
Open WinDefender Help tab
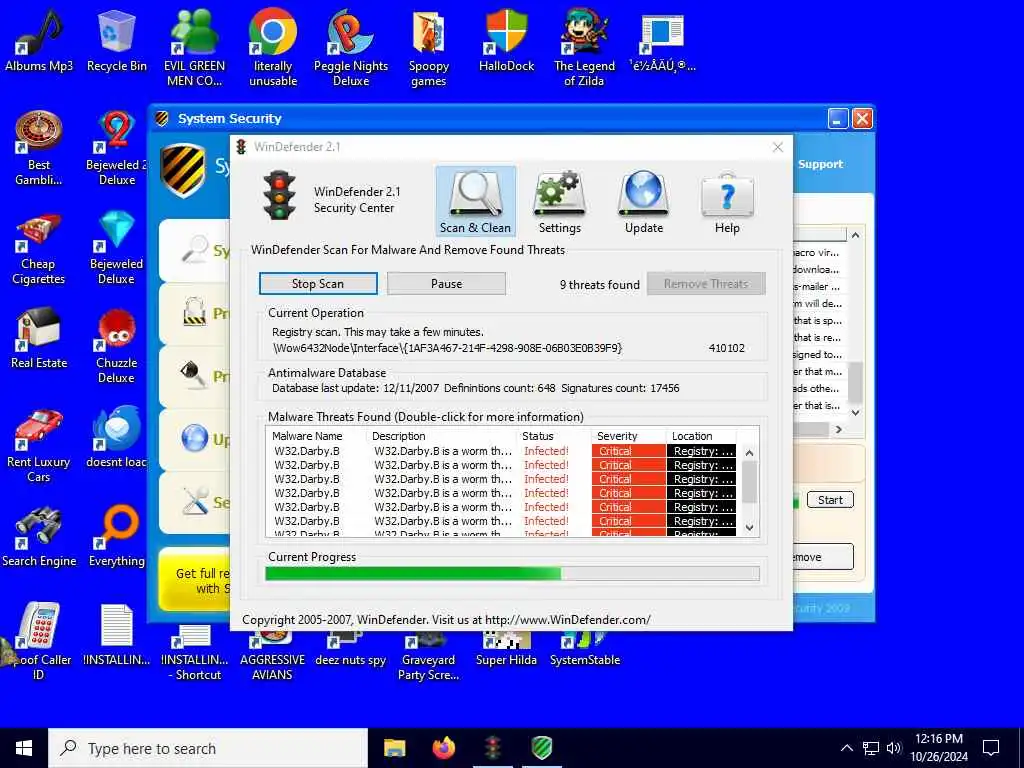tap(727, 201)
